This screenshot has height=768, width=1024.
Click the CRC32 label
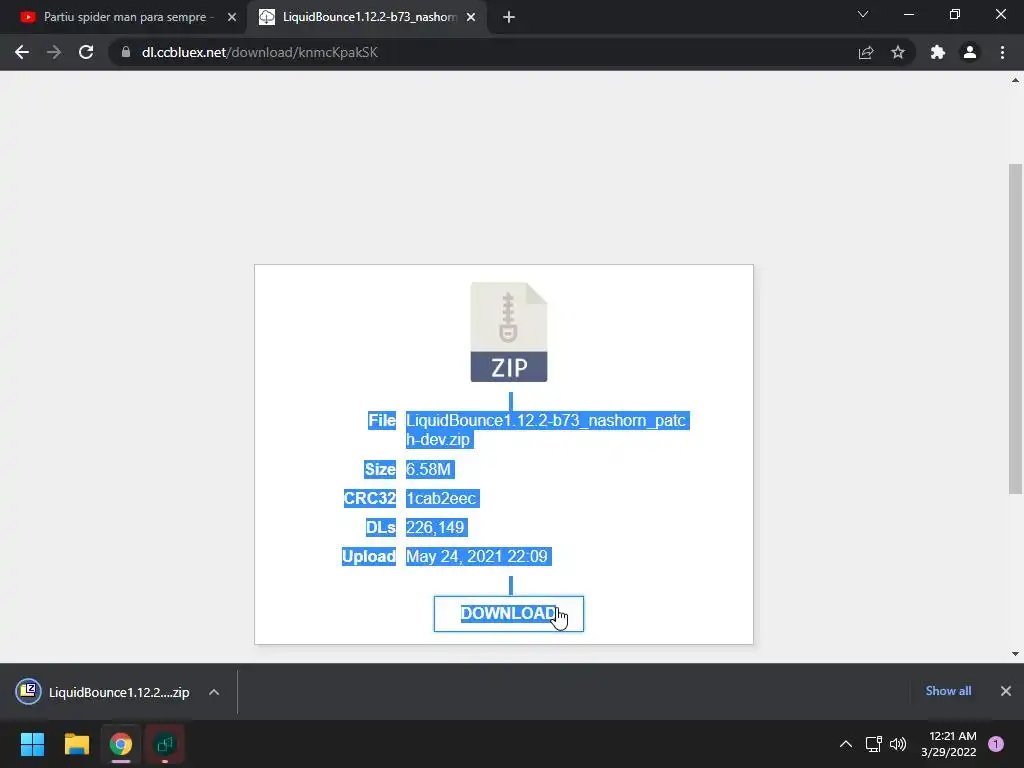[x=370, y=498]
